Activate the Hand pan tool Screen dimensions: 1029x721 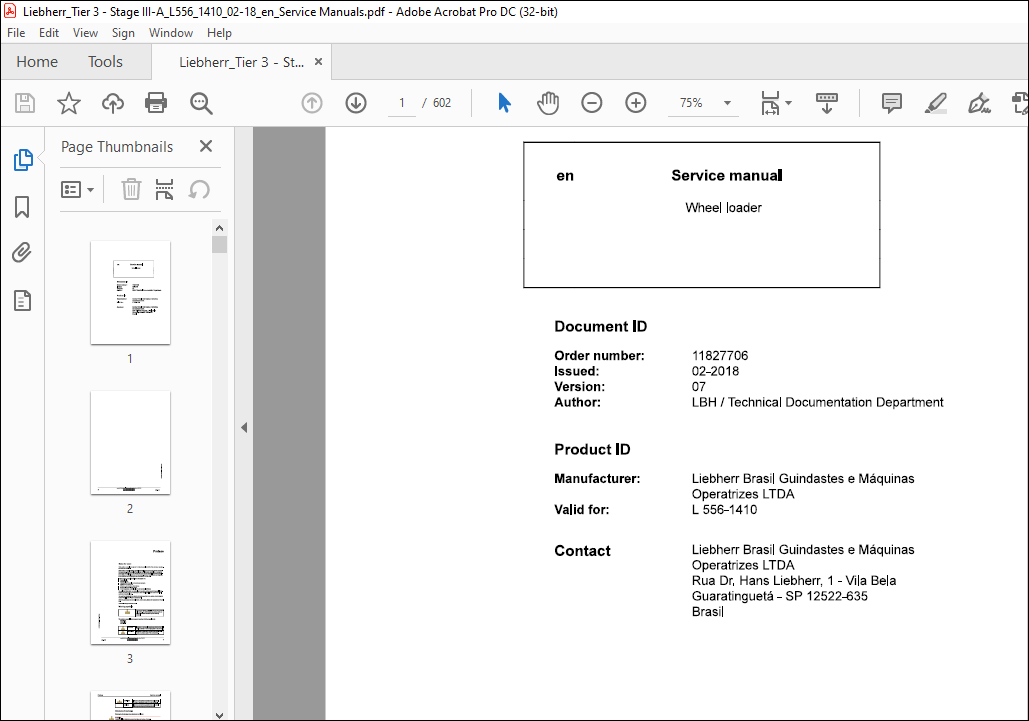tap(548, 103)
